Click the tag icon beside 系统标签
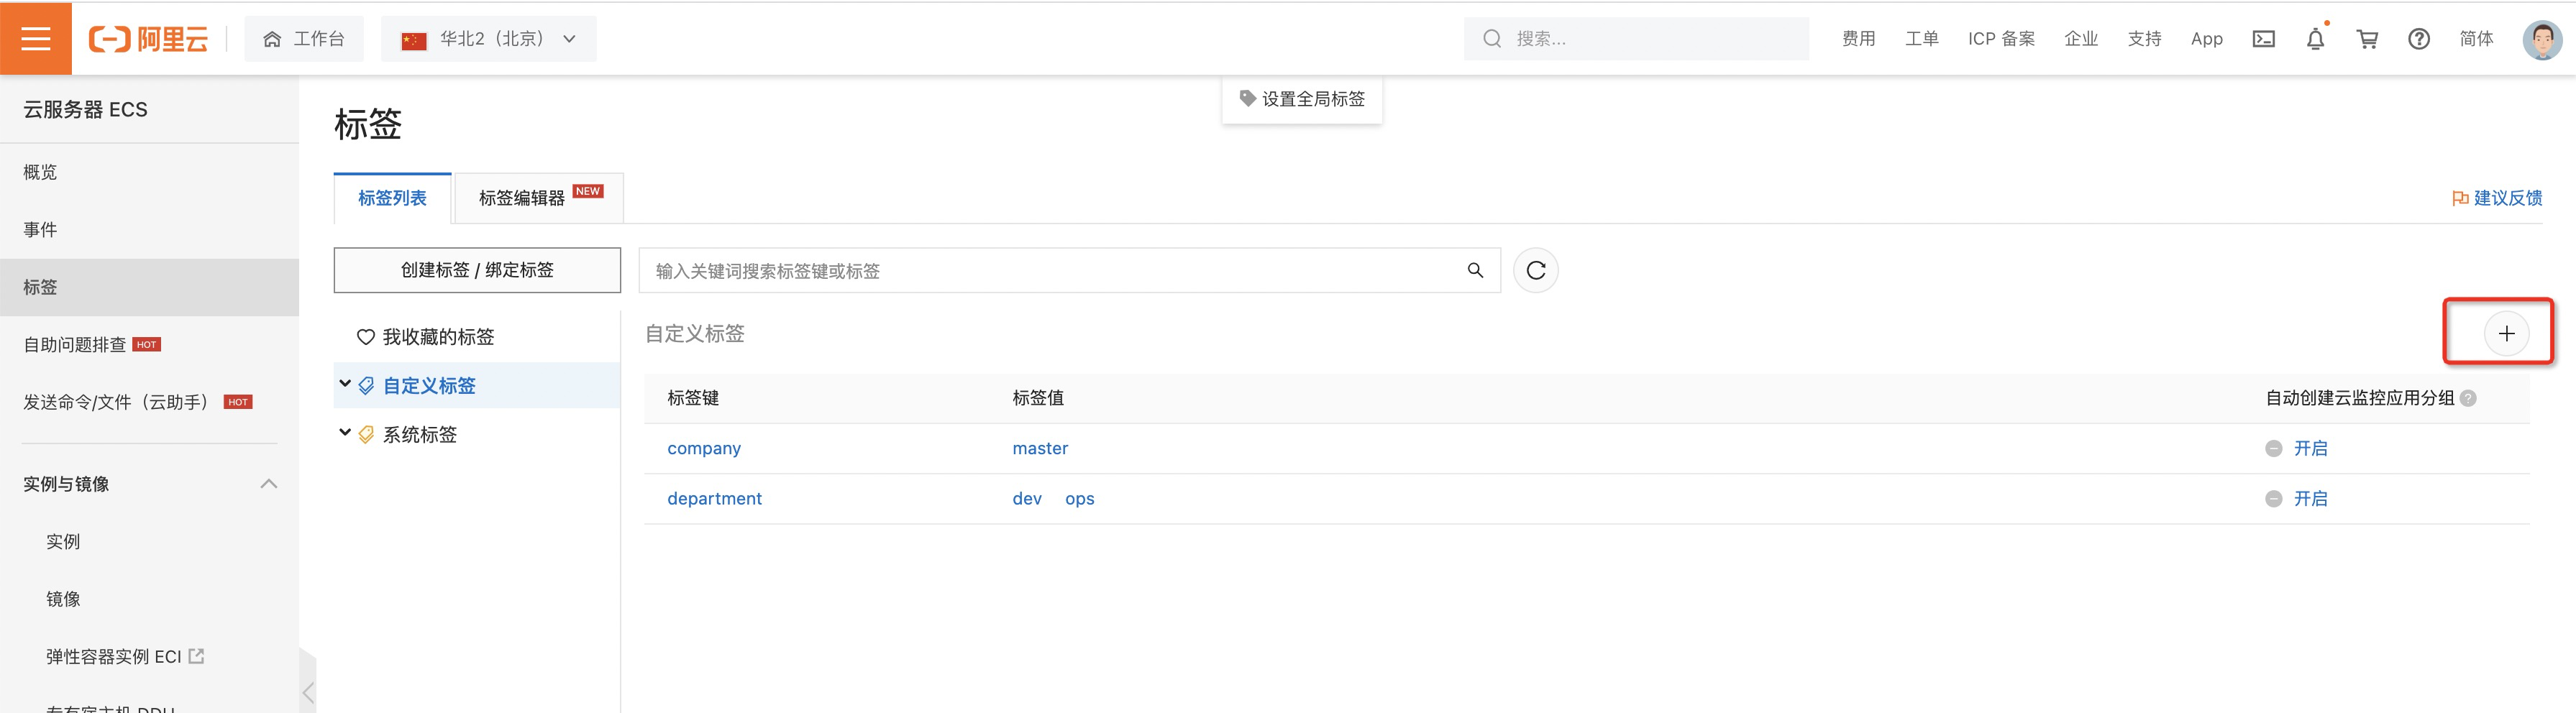The height and width of the screenshot is (713, 2576). coord(366,435)
